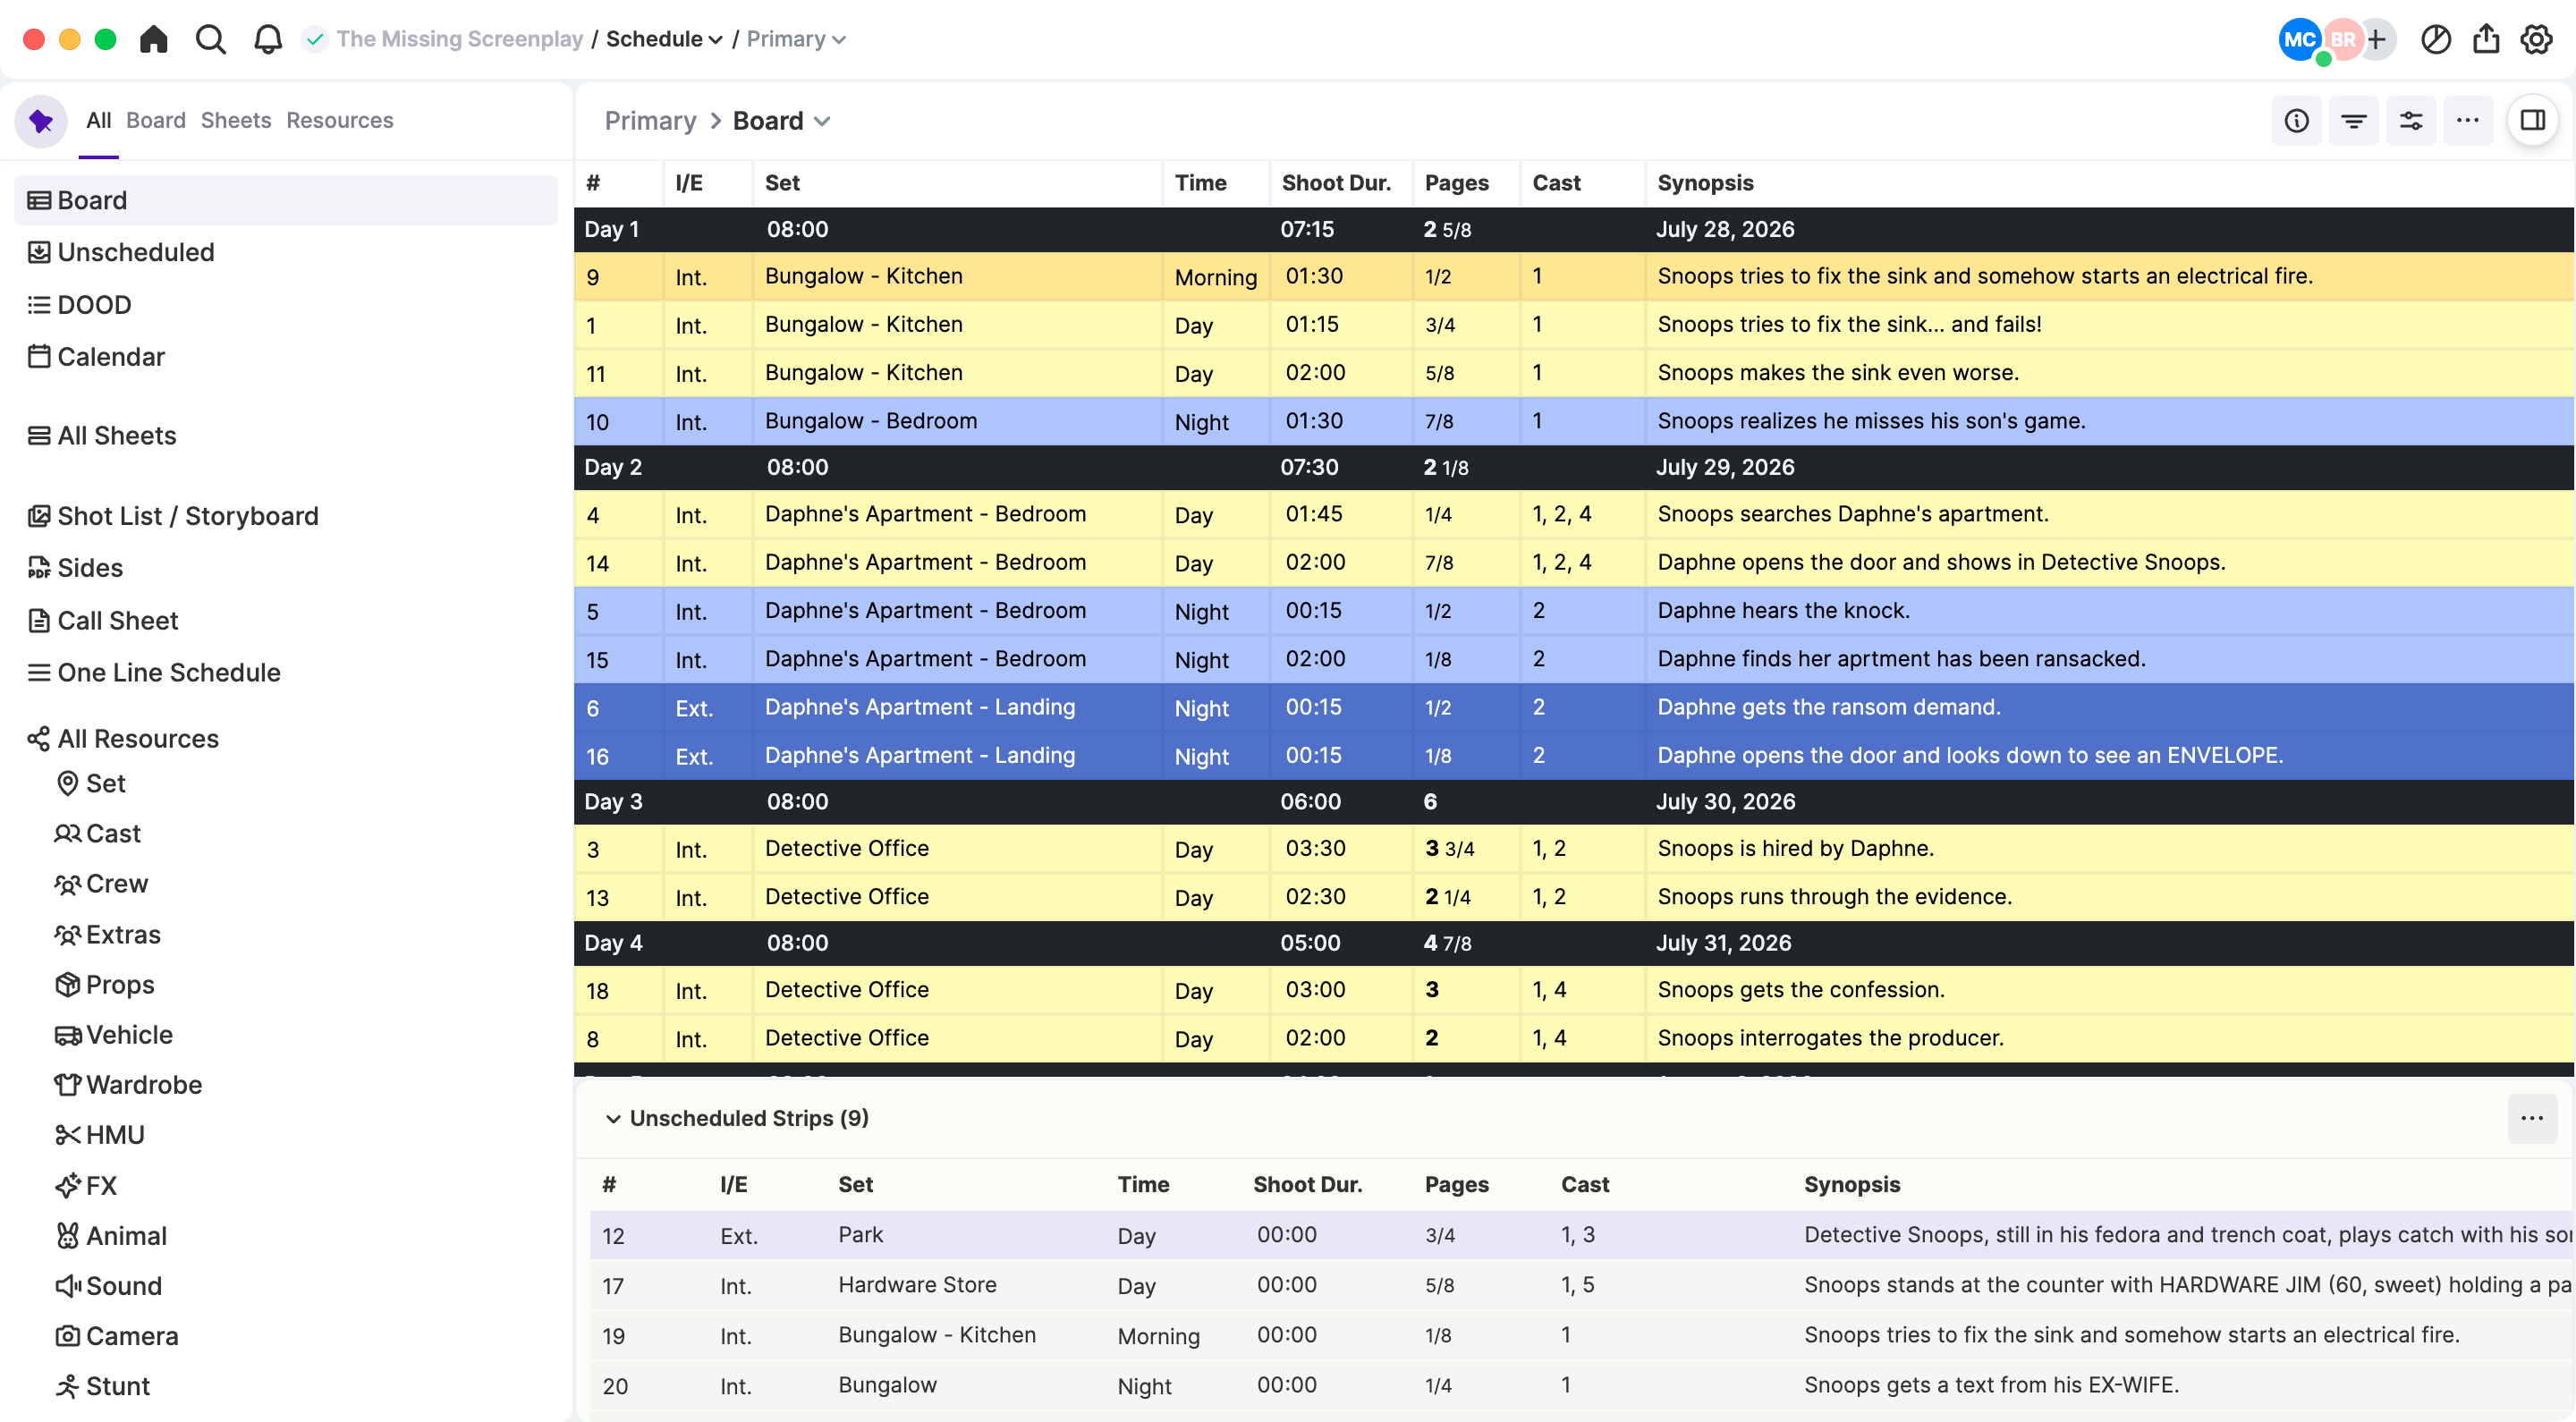Screen dimensions: 2576x1422
Task: Switch to the Sheets tab
Action: click(236, 120)
